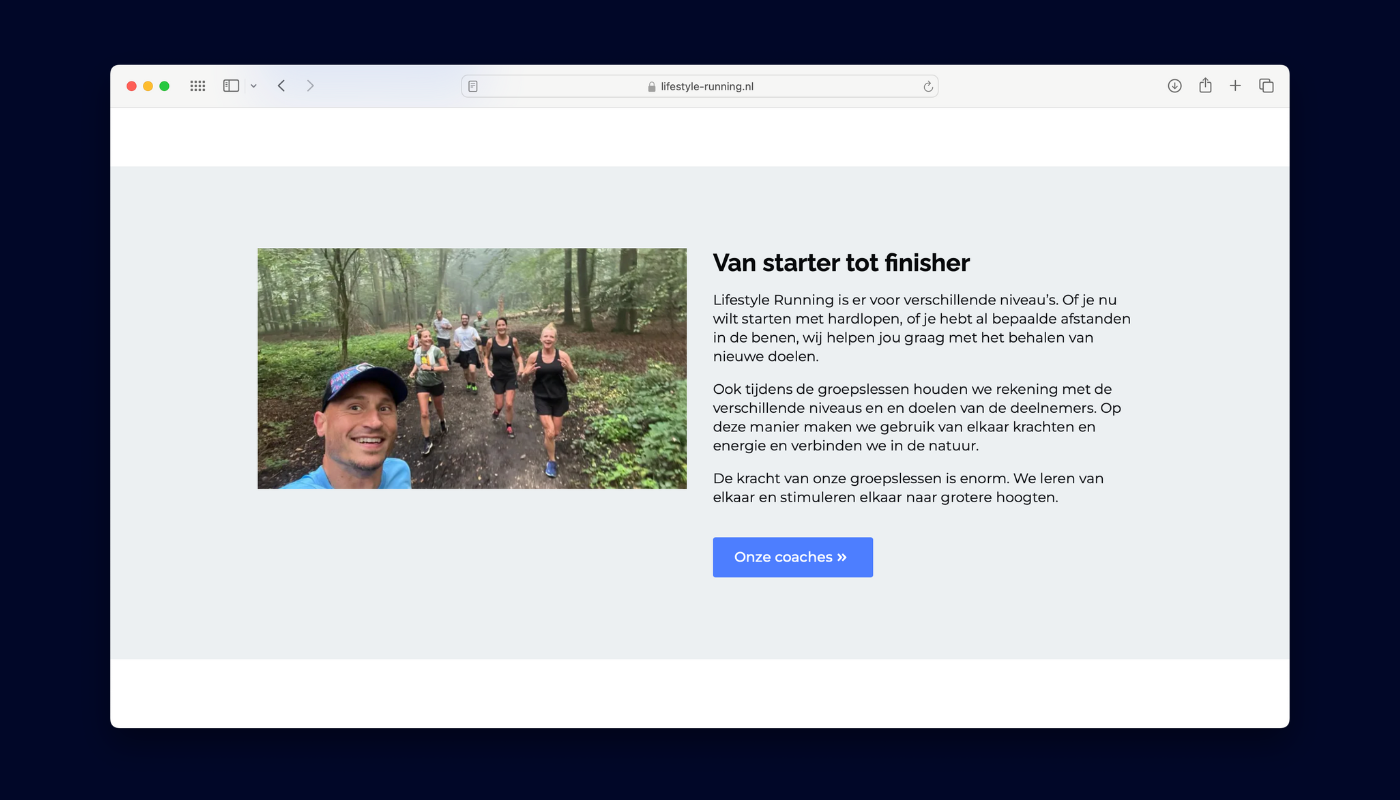This screenshot has width=1400, height=800.
Task: Reload the page with the refresh icon
Action: tap(928, 86)
